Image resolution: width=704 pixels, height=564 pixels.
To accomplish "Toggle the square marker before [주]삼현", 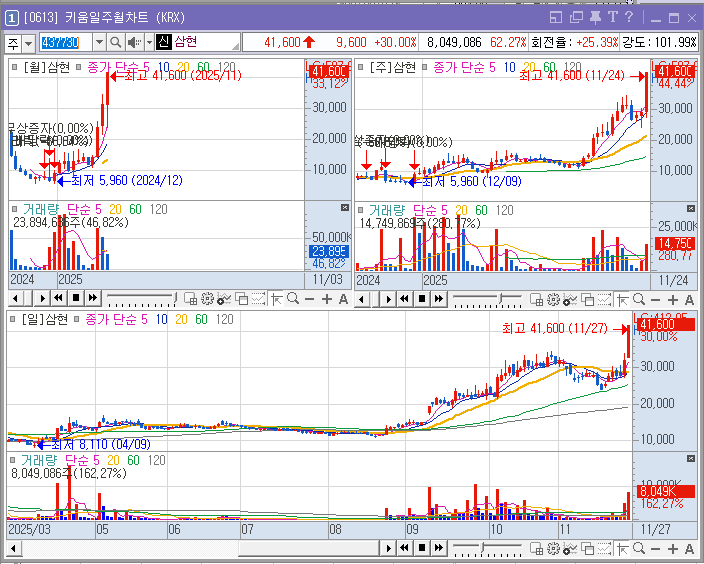I will (x=361, y=67).
